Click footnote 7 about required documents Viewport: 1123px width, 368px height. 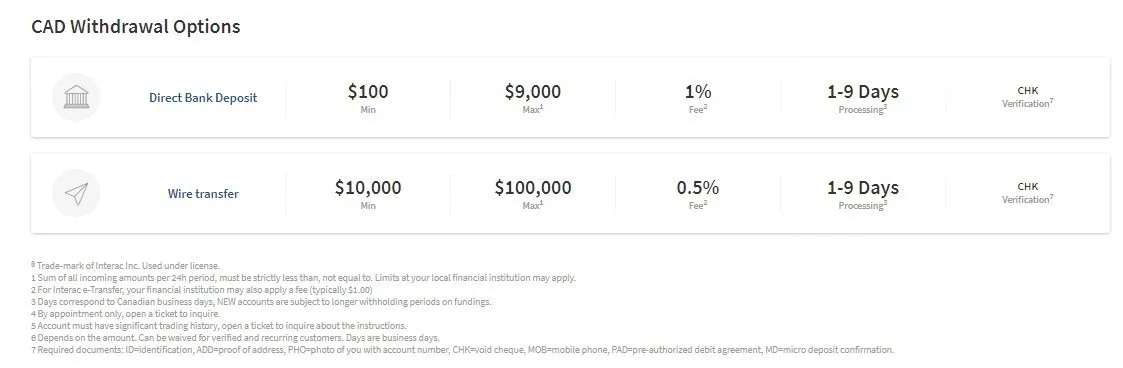click(x=463, y=350)
